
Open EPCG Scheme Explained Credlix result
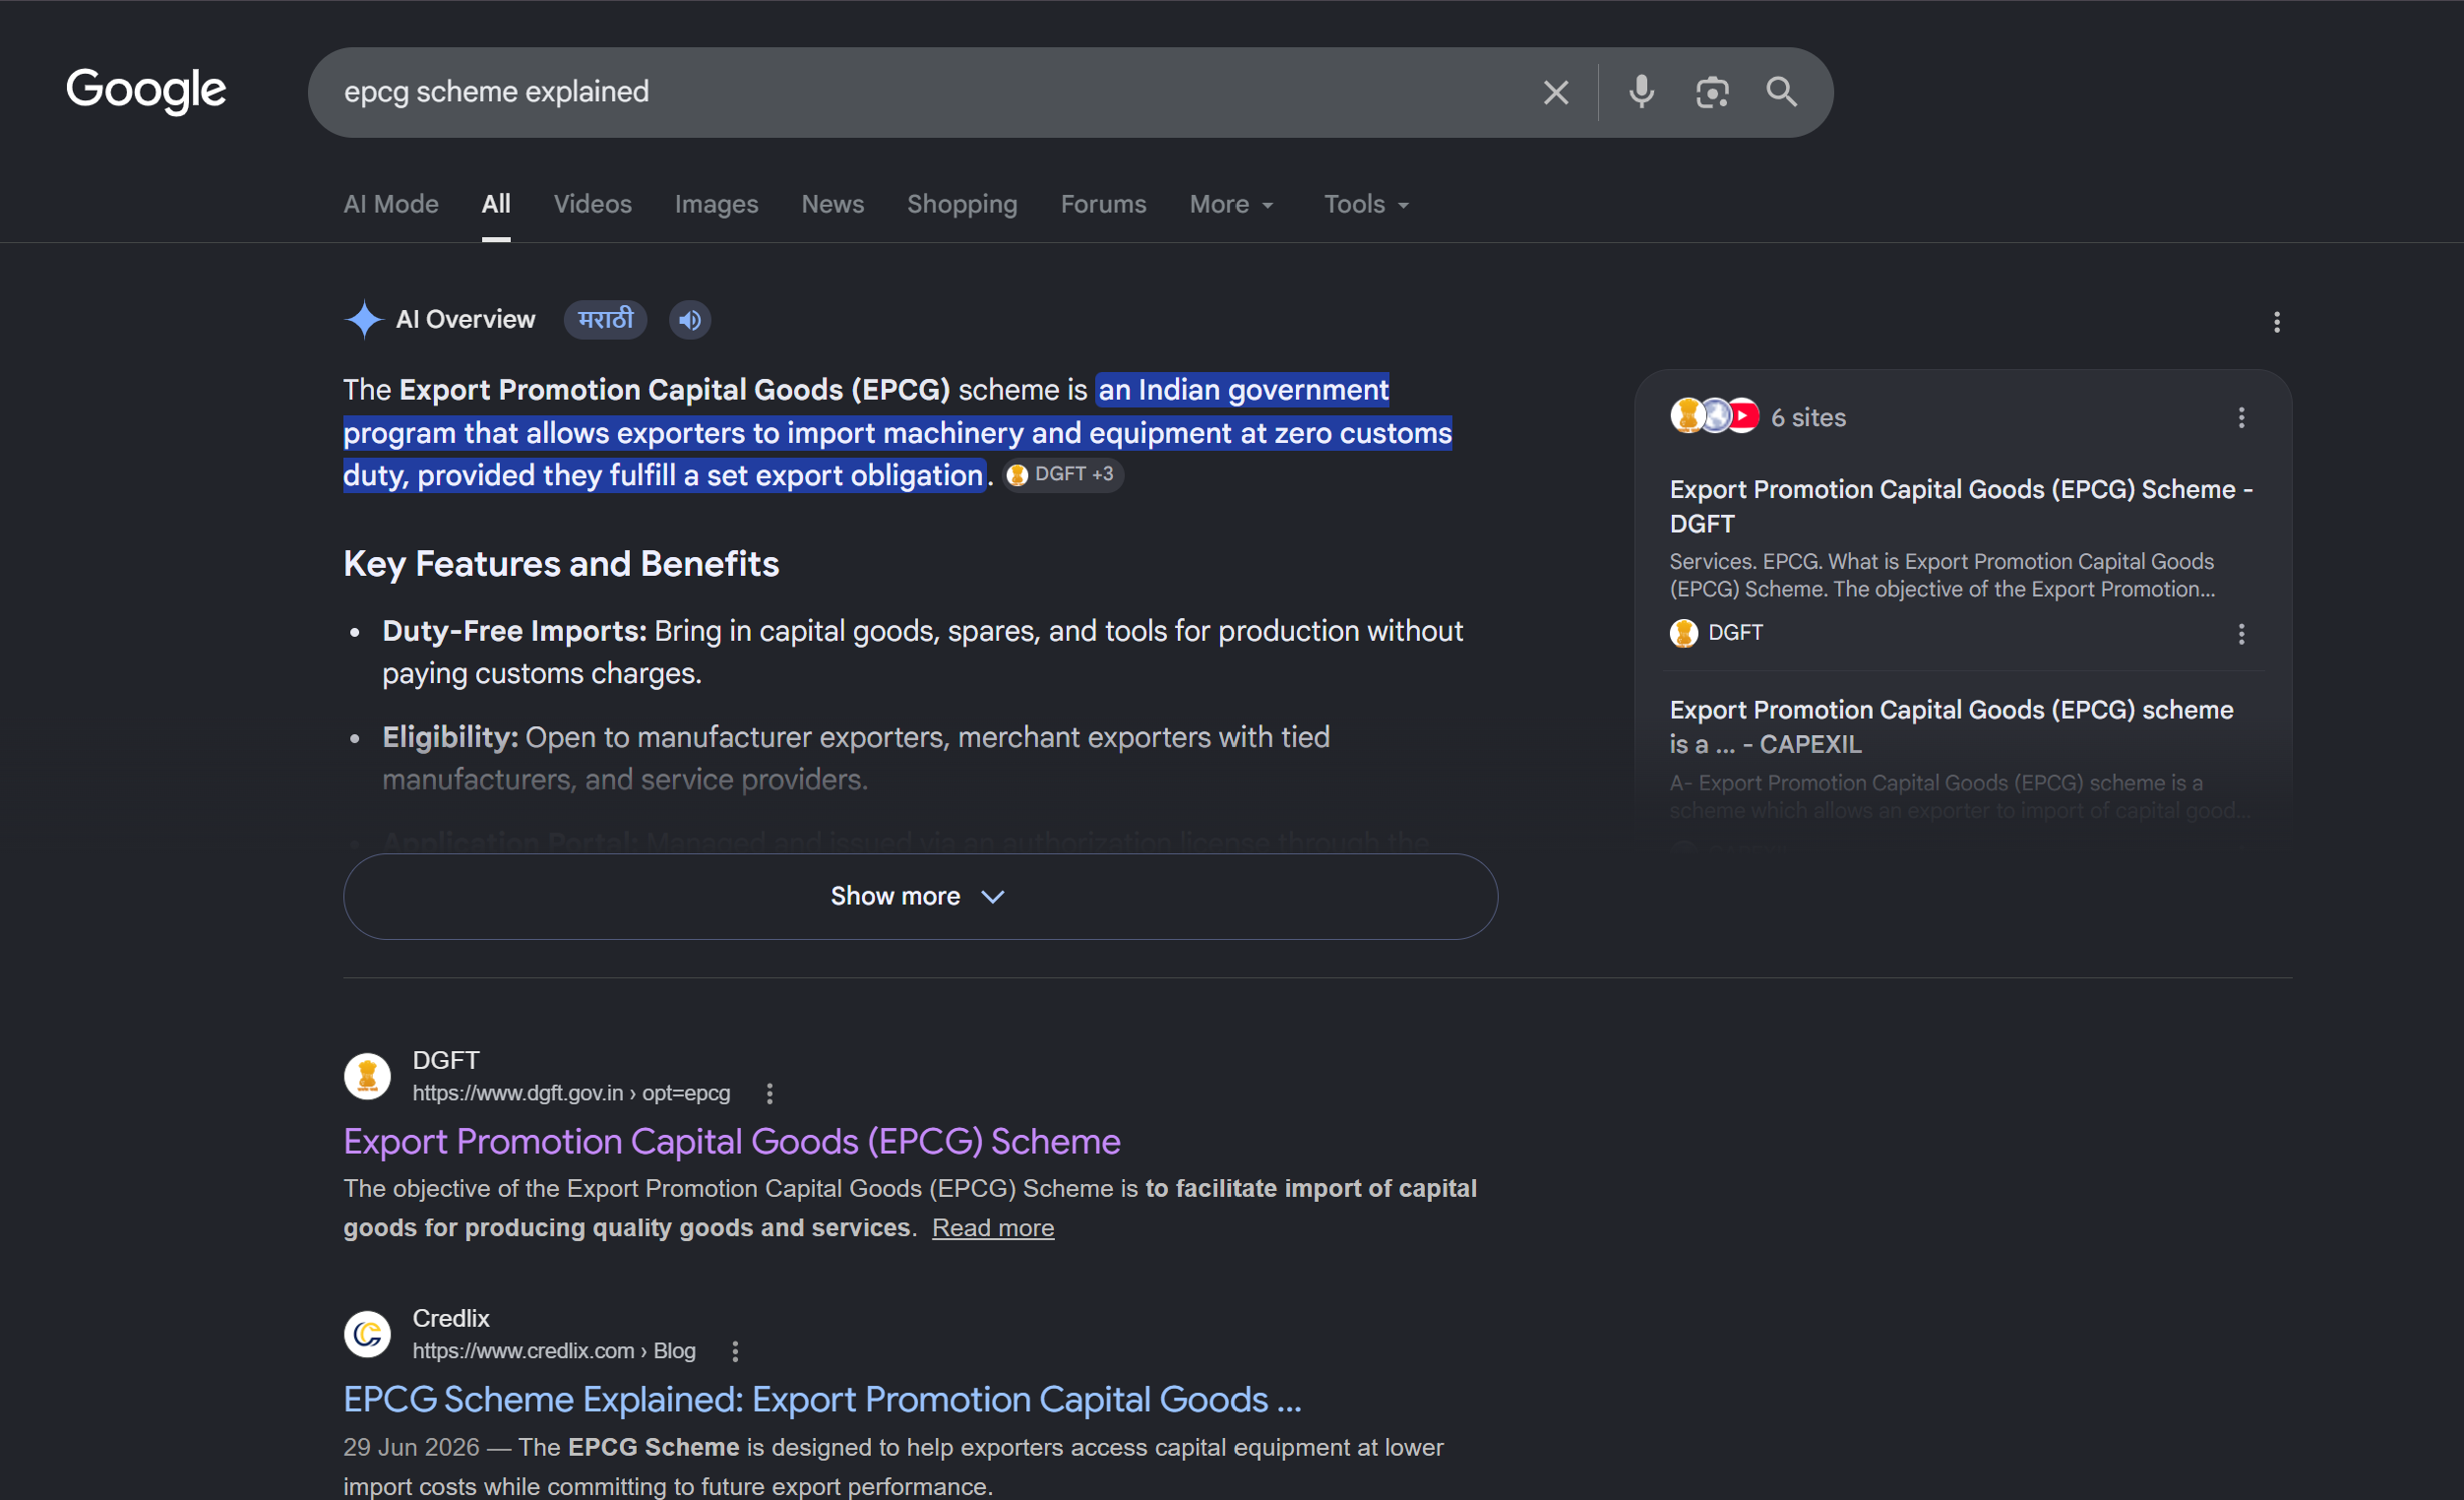822,1399
